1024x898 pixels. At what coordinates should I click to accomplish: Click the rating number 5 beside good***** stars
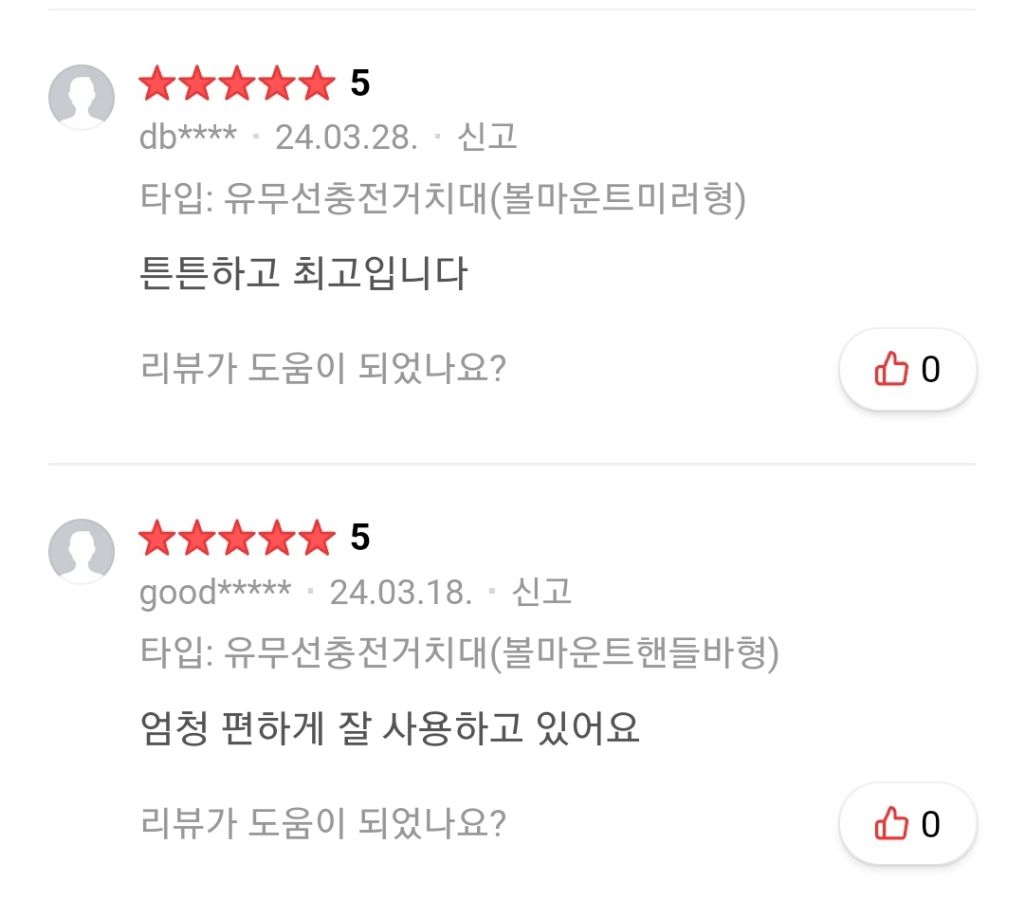click(360, 539)
